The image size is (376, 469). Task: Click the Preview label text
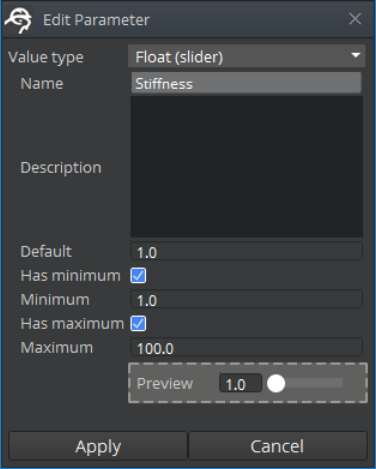click(x=165, y=384)
